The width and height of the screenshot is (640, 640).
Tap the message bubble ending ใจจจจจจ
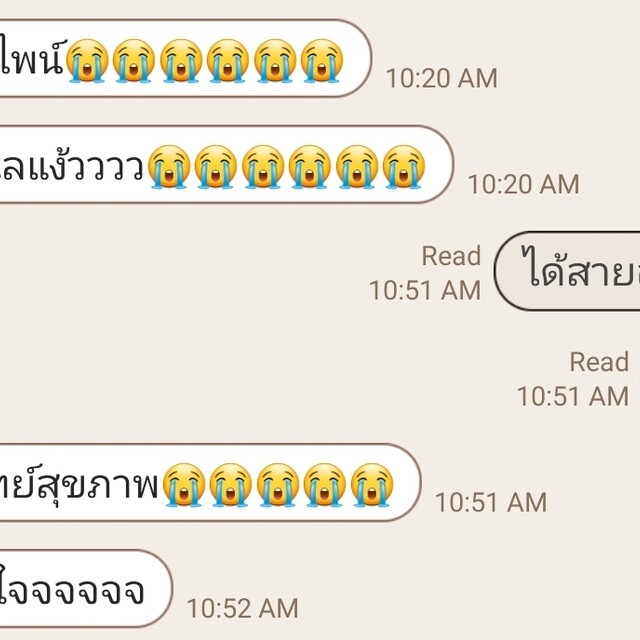tap(86, 589)
